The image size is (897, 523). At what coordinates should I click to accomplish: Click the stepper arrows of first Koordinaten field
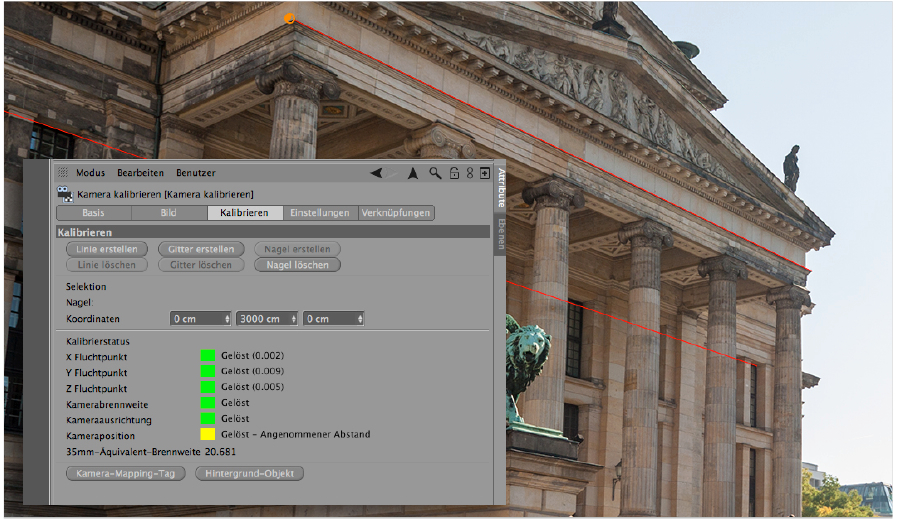(x=227, y=319)
